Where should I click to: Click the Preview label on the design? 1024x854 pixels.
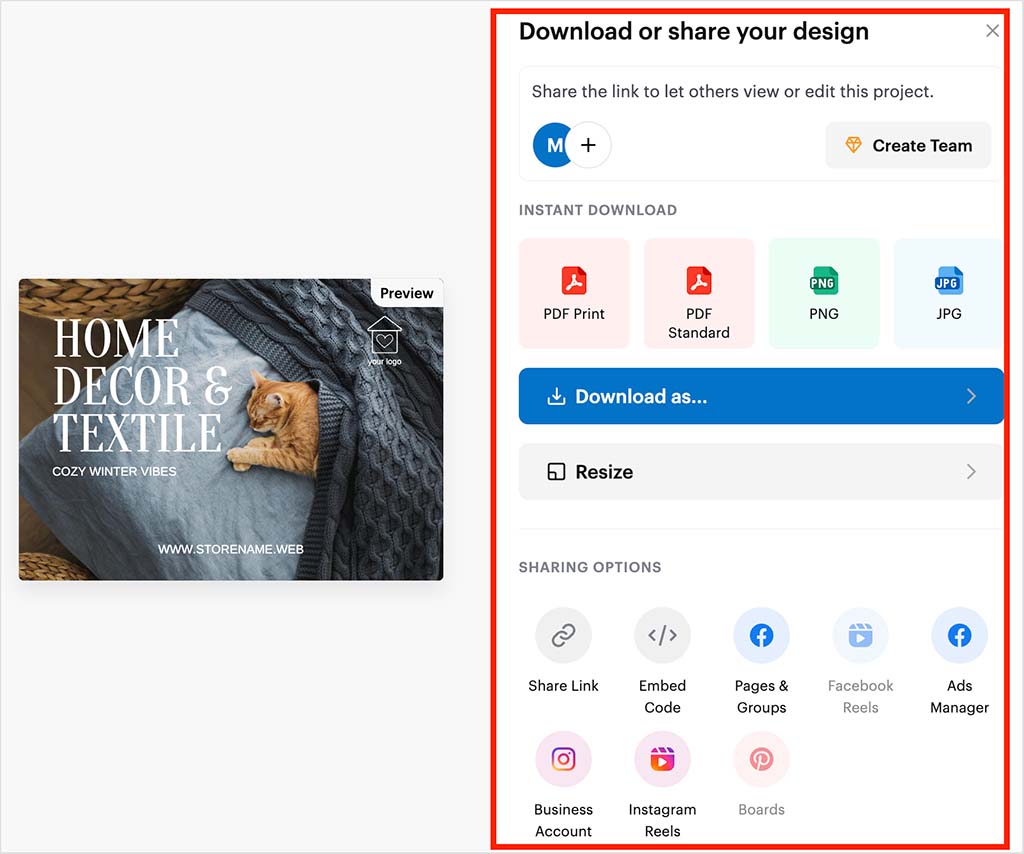[x=406, y=293]
